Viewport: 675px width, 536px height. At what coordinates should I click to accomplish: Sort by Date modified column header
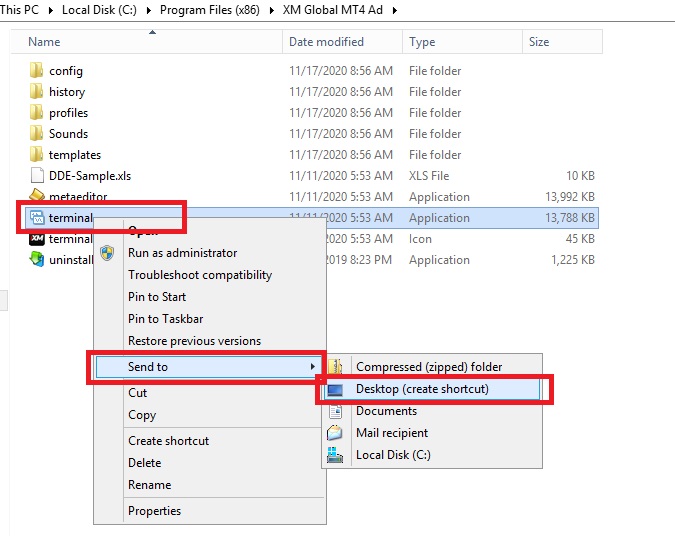326,42
